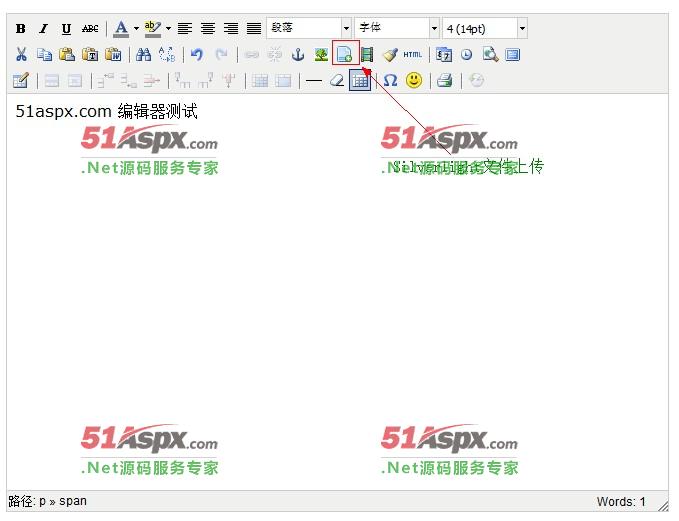Delete table column icon

[229, 81]
